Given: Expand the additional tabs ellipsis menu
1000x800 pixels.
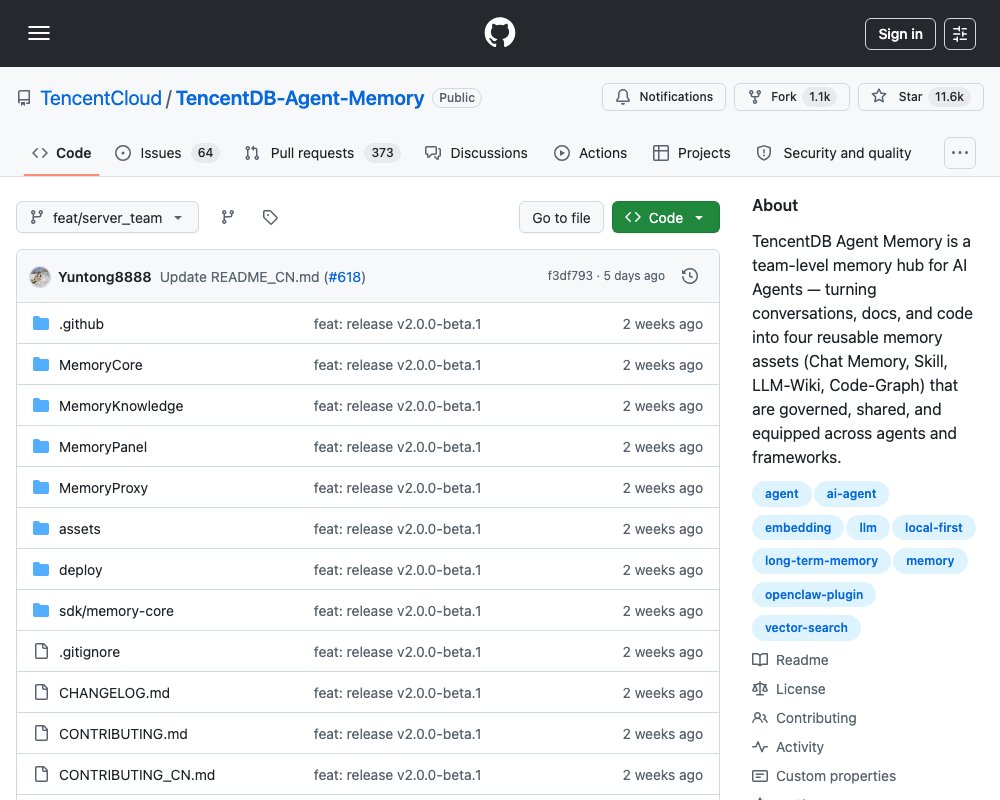Looking at the screenshot, I should click(960, 153).
